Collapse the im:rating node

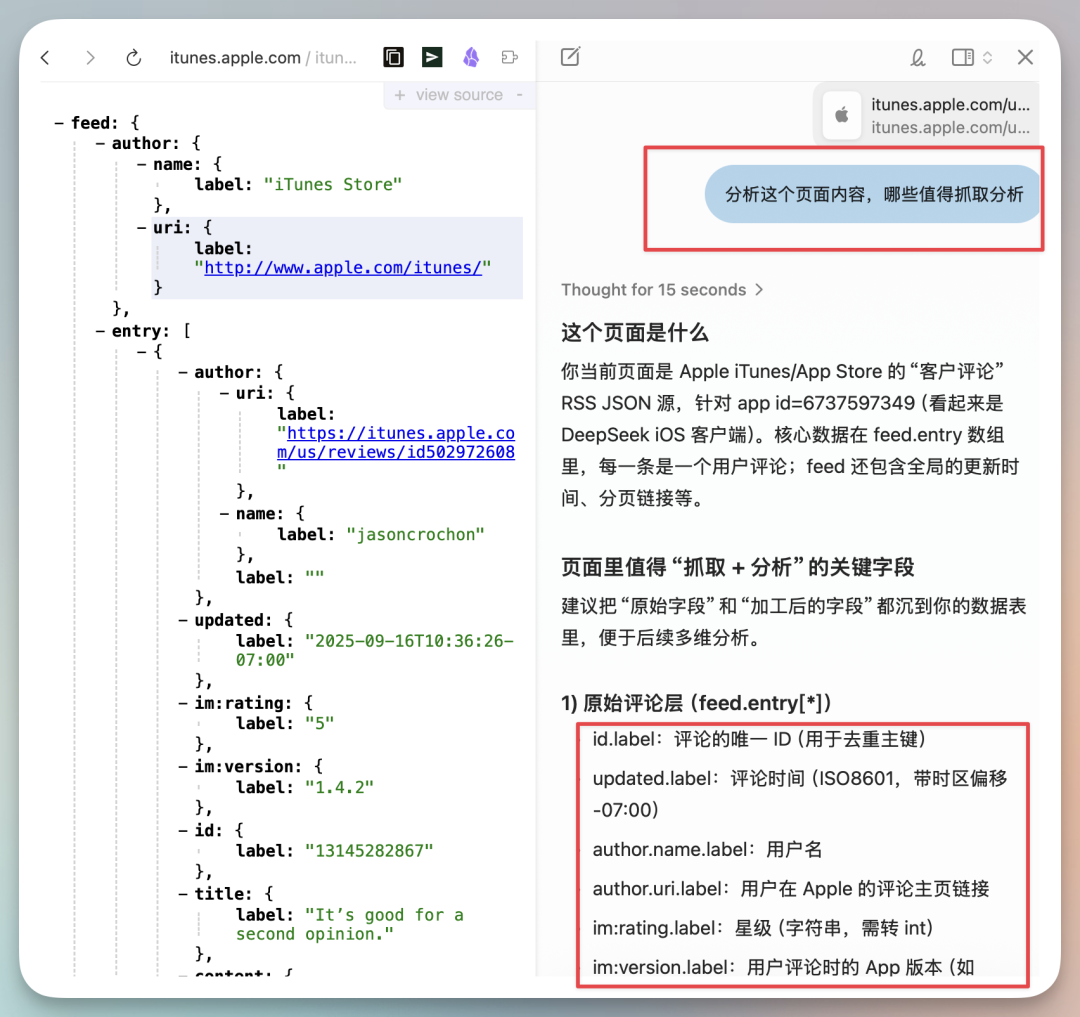point(183,703)
